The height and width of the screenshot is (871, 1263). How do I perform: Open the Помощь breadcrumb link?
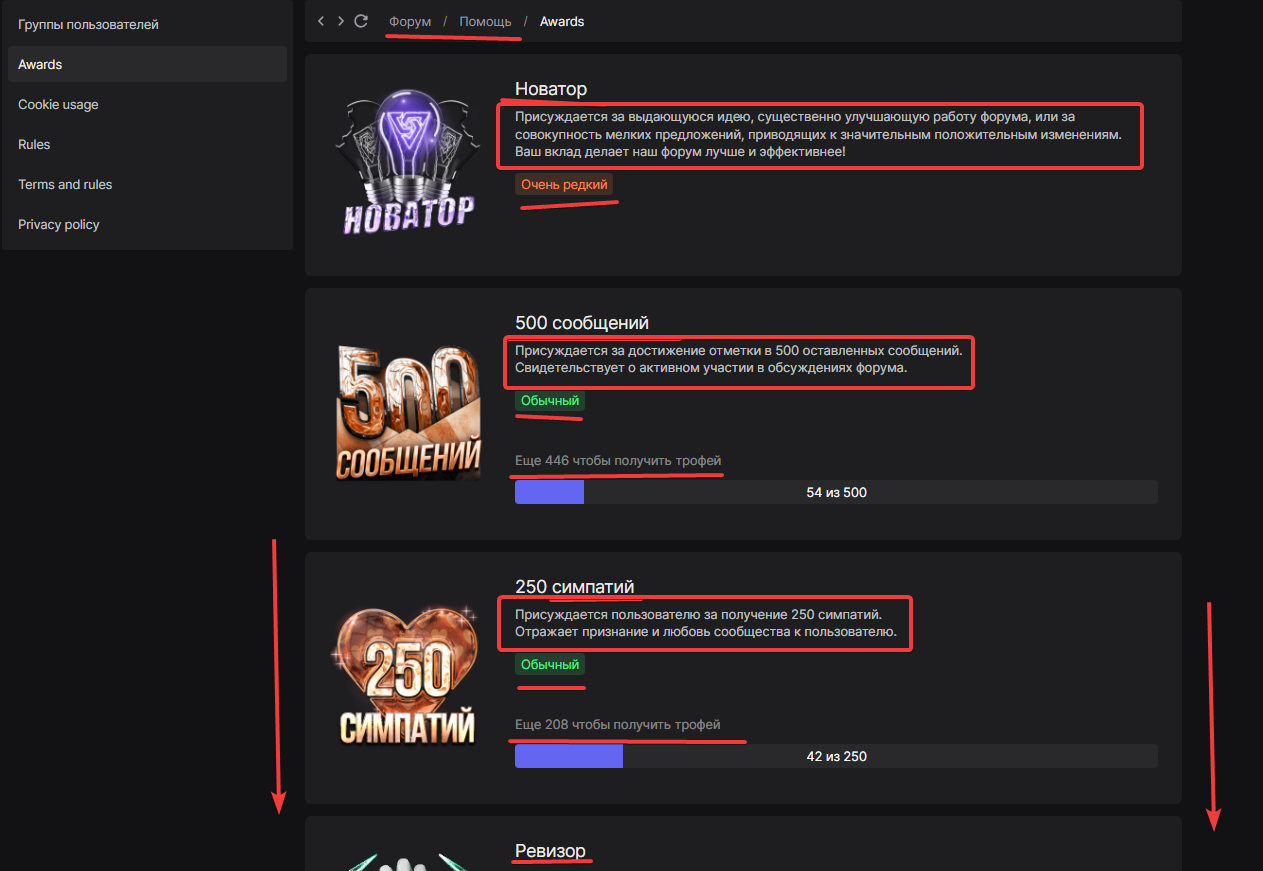[x=485, y=21]
